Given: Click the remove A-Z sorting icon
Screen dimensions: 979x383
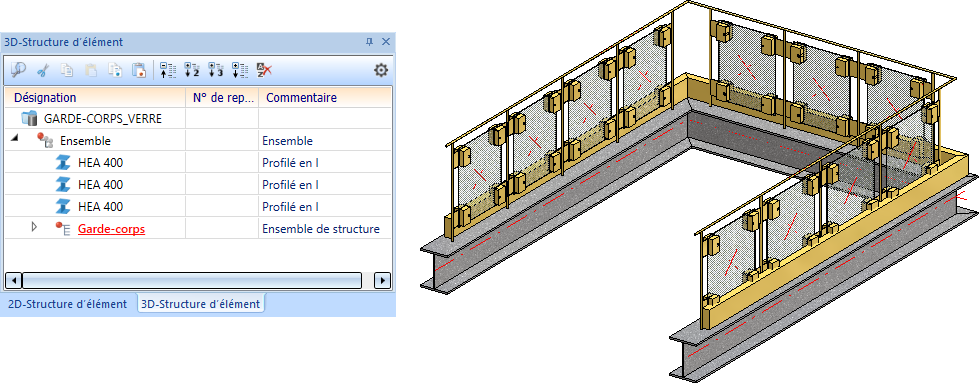Looking at the screenshot, I should pos(264,70).
